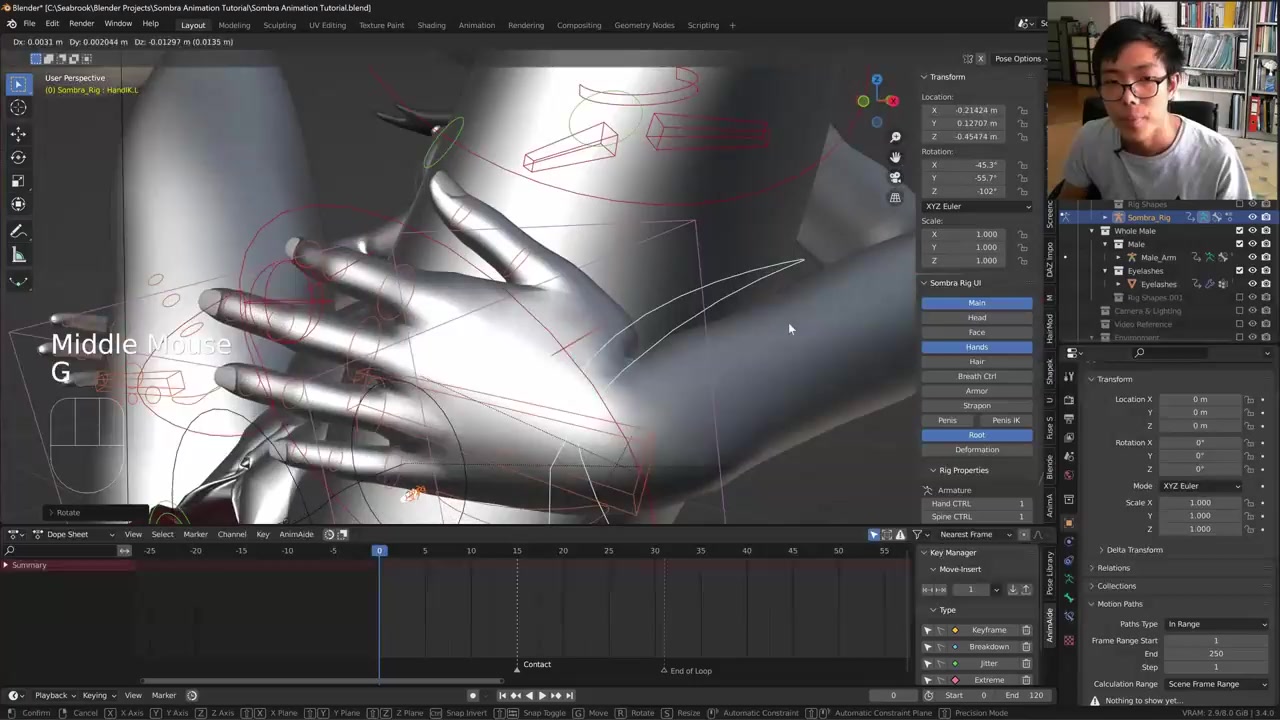1280x720 pixels.
Task: Click the Hand CTRL slider
Action: (977, 503)
